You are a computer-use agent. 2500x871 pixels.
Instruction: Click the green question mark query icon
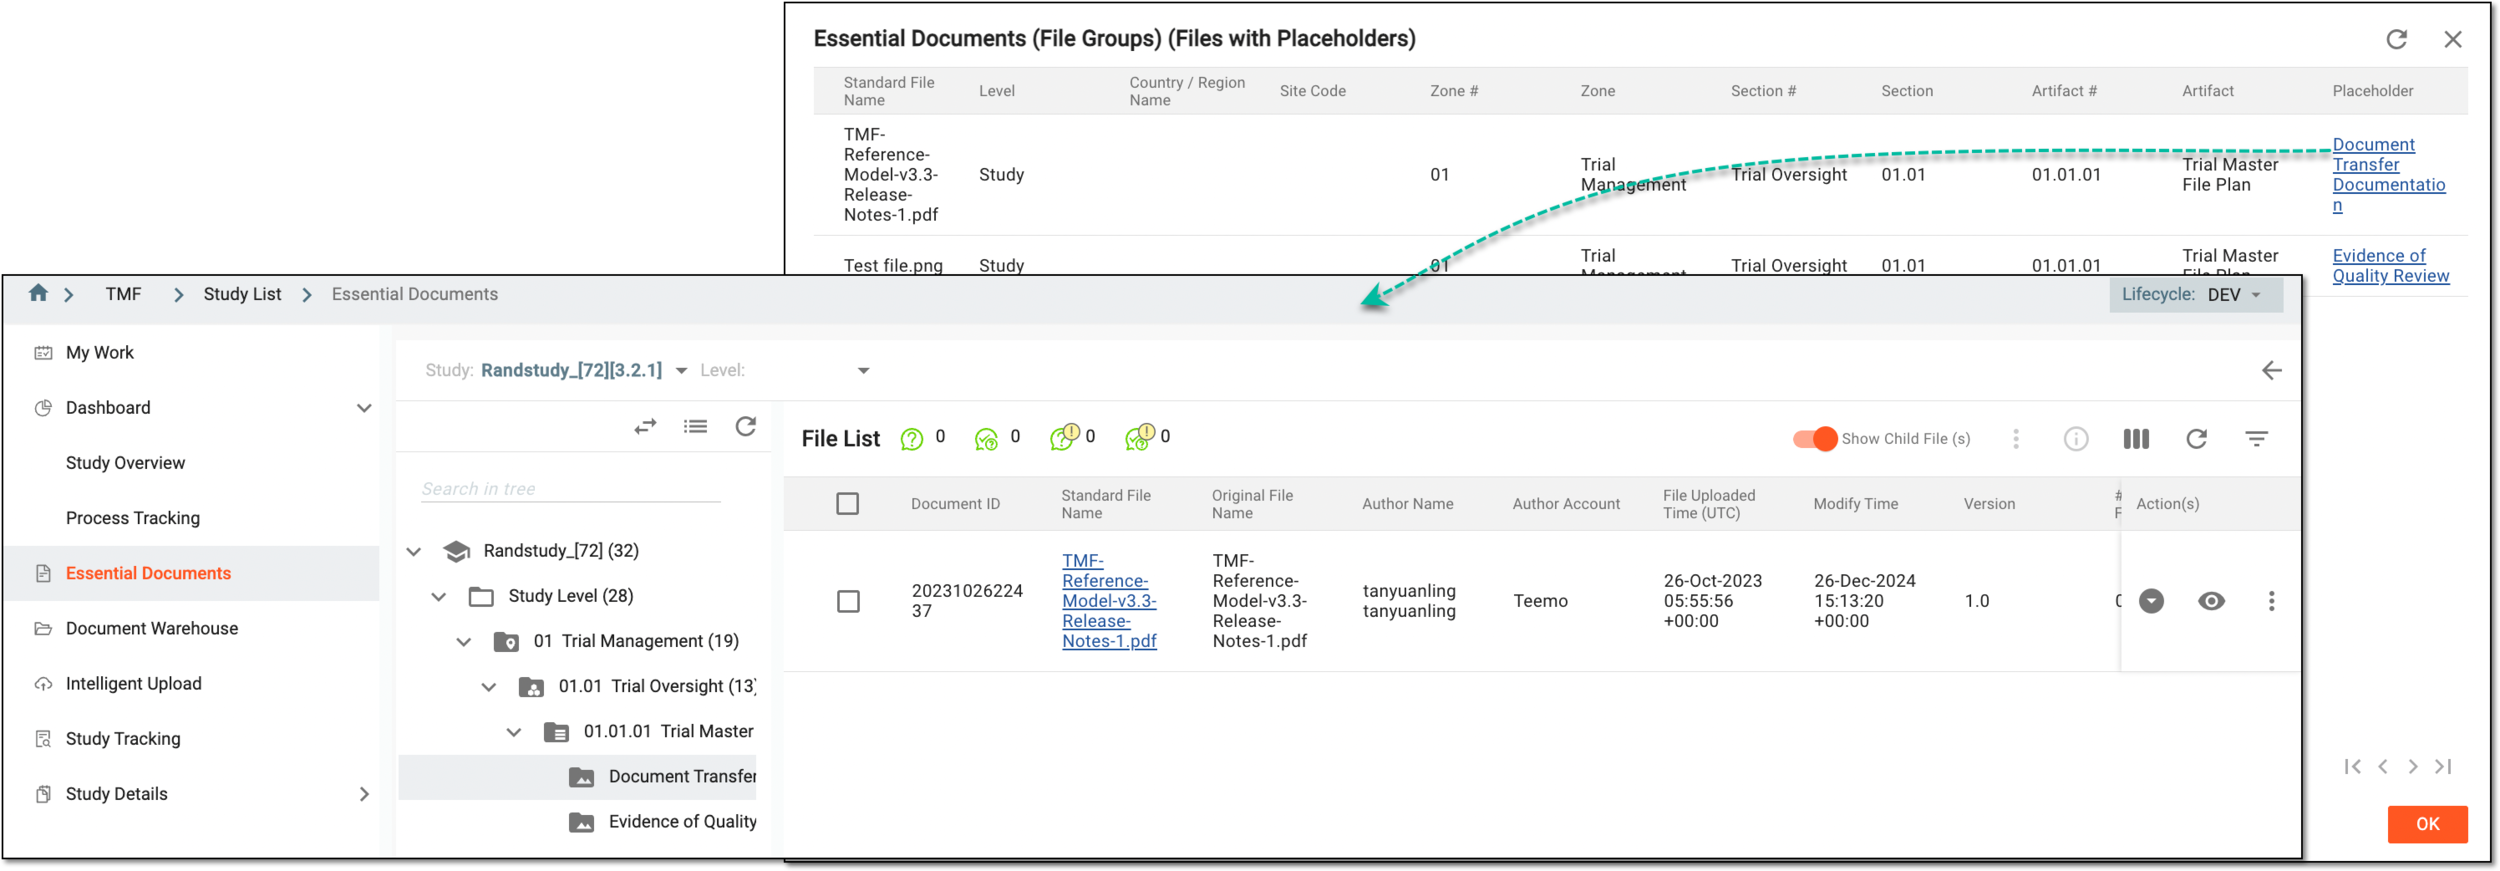click(x=911, y=439)
